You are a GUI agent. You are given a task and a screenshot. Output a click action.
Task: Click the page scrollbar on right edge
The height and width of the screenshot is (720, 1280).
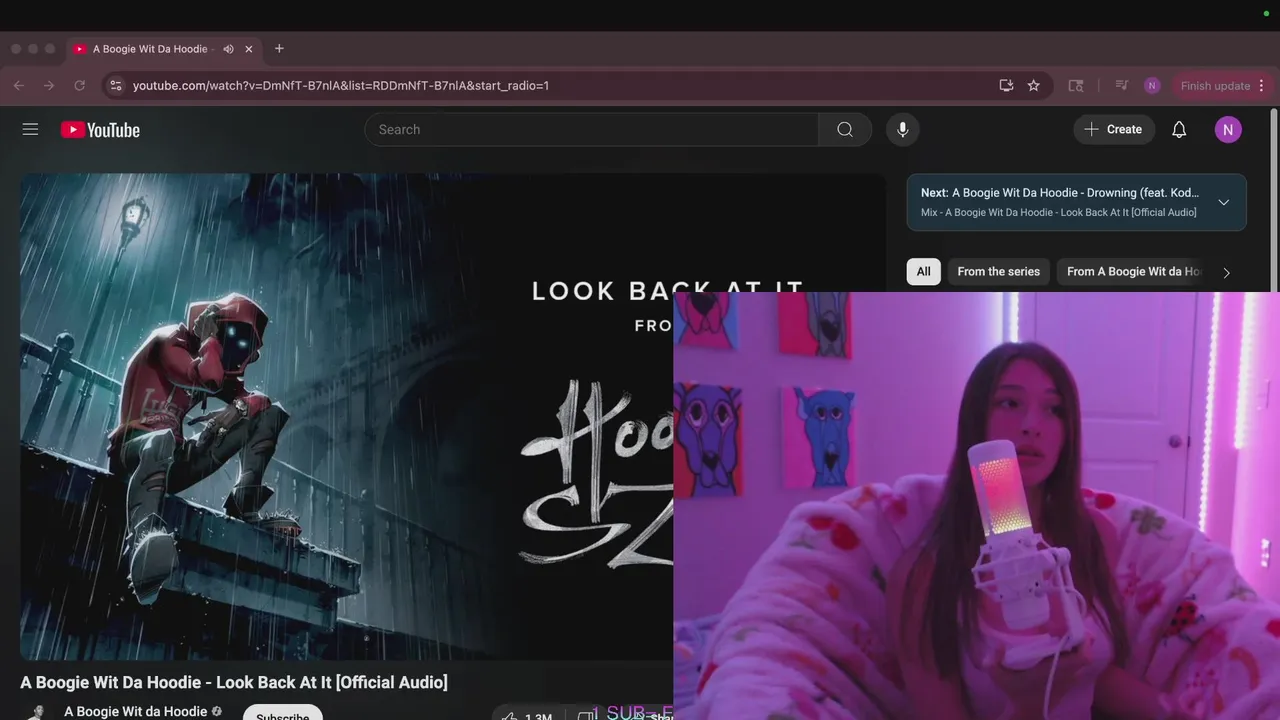click(1274, 200)
